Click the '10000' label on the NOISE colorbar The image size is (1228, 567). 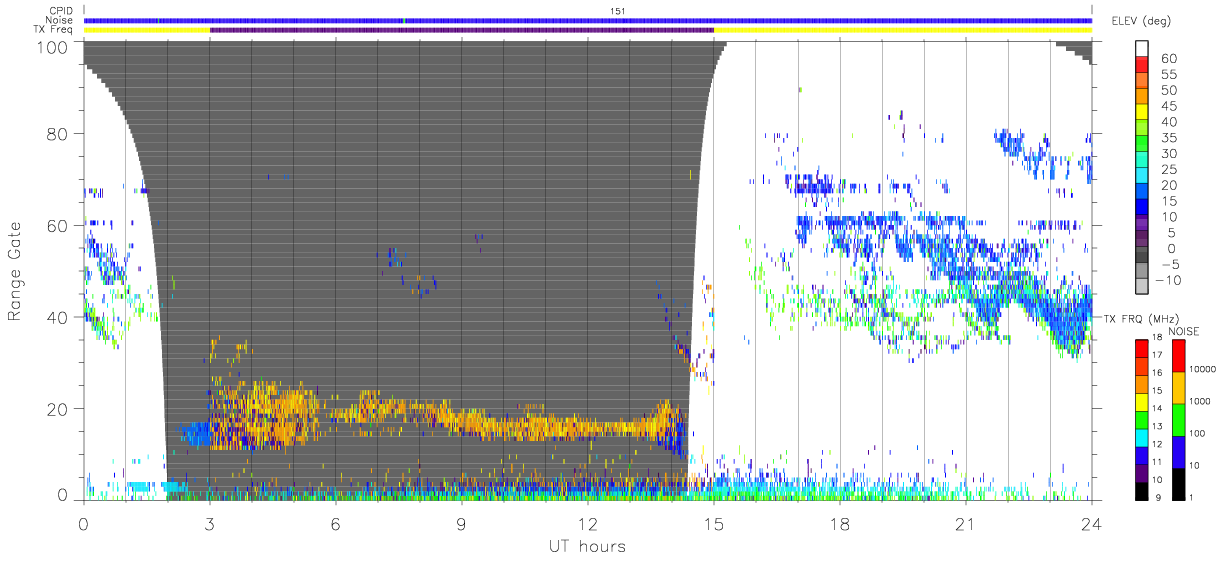(x=1204, y=369)
